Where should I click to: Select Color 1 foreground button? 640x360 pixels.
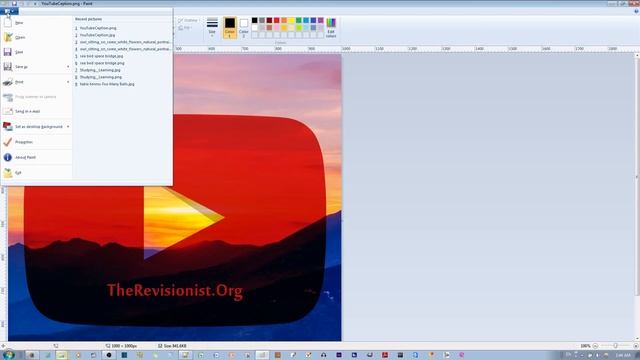click(230, 28)
